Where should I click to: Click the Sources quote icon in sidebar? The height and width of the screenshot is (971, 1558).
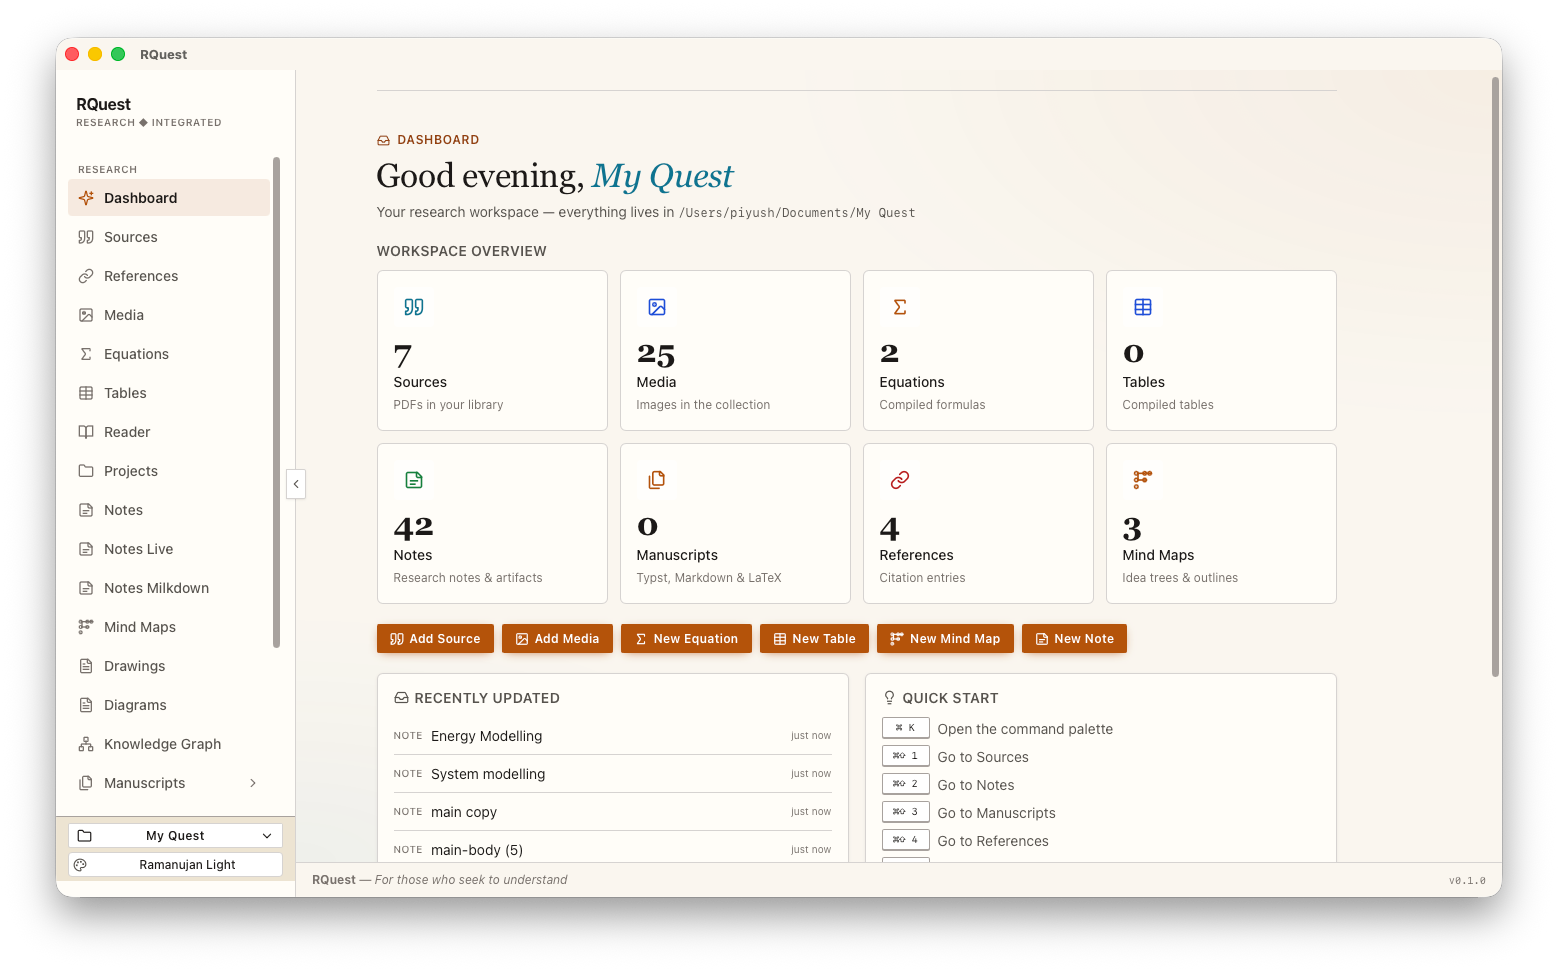(86, 237)
